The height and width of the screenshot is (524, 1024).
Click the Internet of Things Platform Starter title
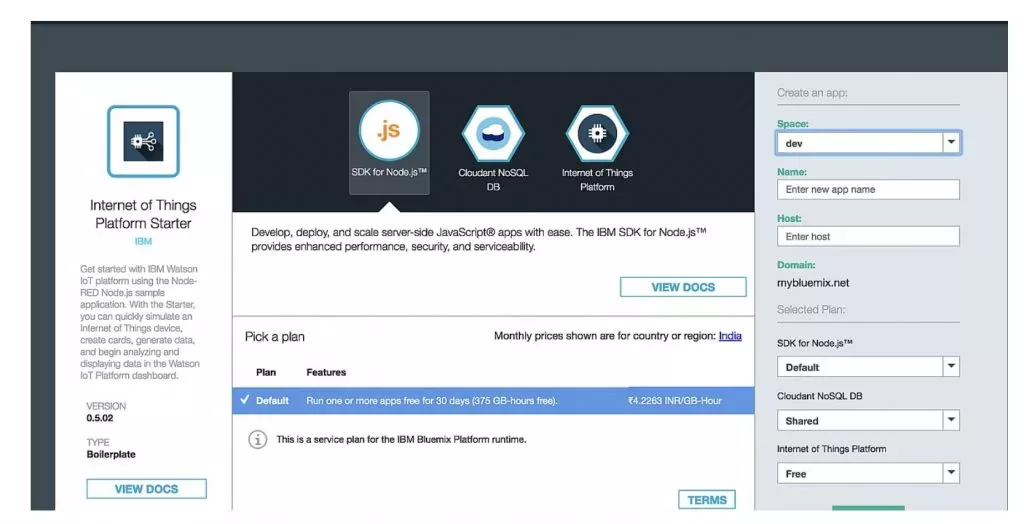(x=143, y=214)
